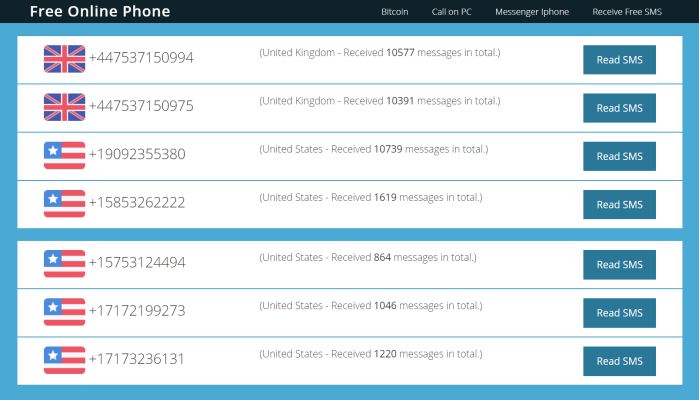The image size is (699, 400).
Task: Click the US flag beside +15853262222
Action: pos(64,203)
